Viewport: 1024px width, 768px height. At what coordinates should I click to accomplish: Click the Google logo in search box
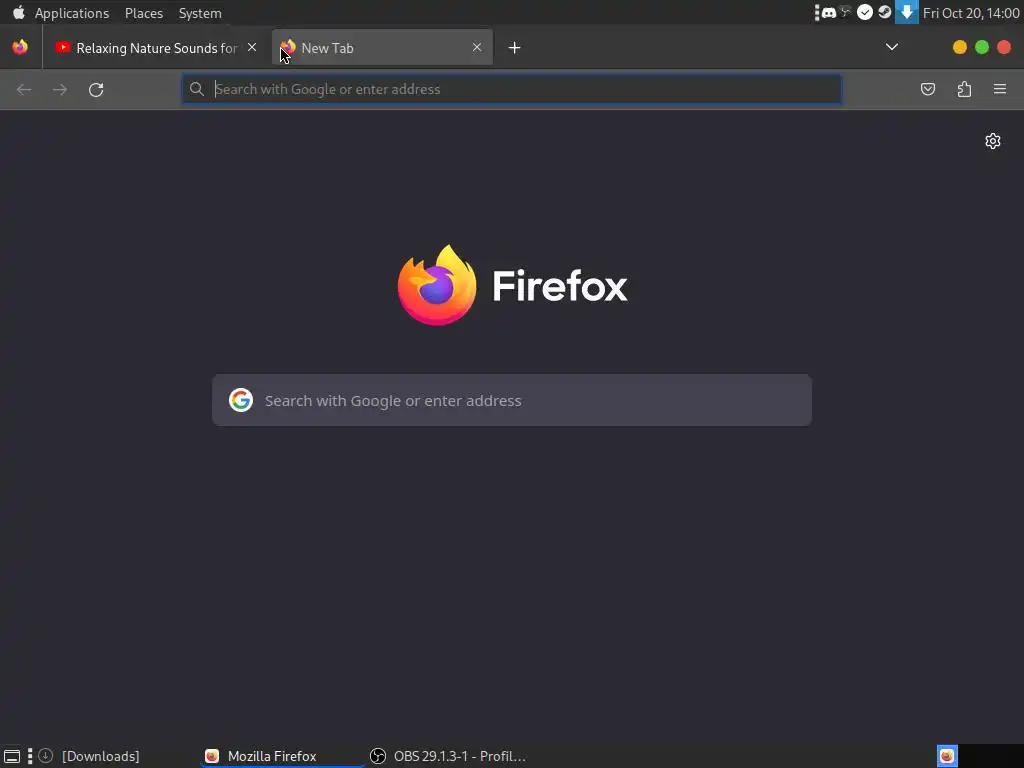click(x=241, y=400)
